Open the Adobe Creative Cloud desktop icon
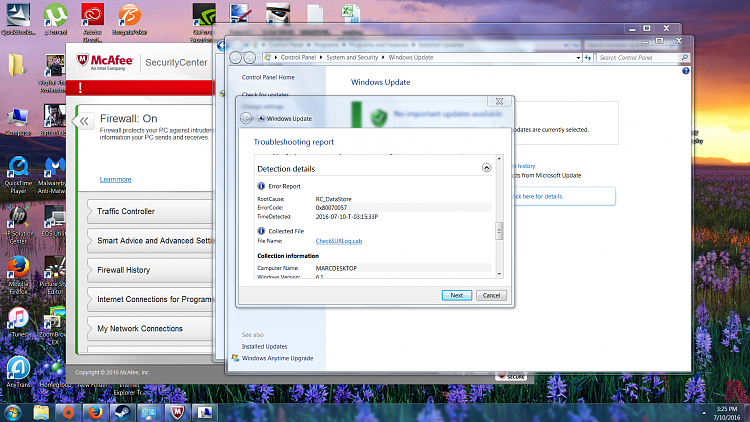The image size is (750, 422). 92,22
